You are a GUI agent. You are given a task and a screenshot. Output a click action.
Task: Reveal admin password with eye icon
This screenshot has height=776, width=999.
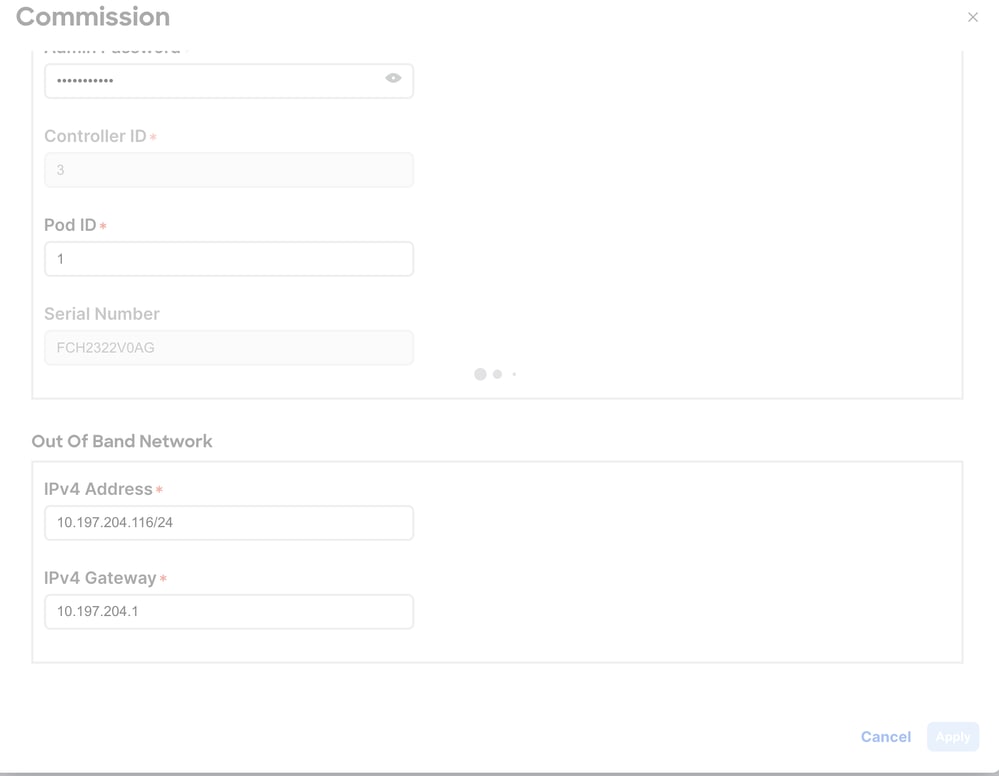pos(393,79)
